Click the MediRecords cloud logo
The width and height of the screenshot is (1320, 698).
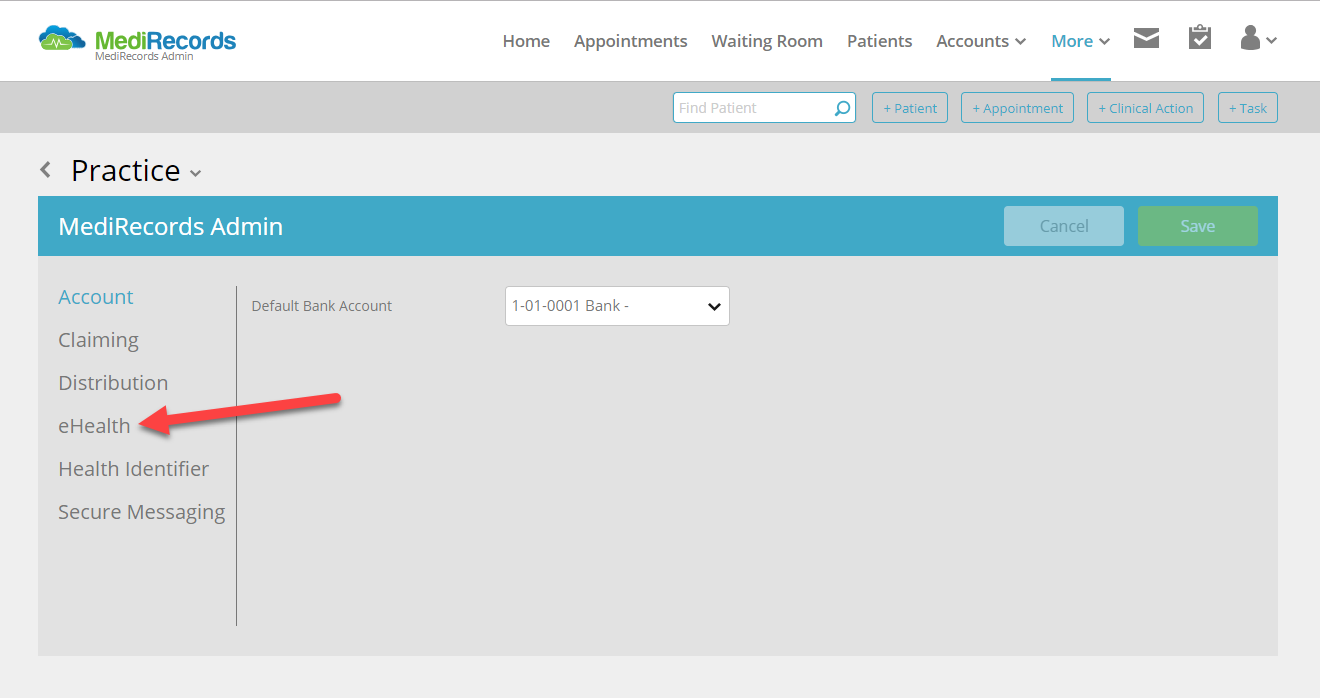point(137,41)
